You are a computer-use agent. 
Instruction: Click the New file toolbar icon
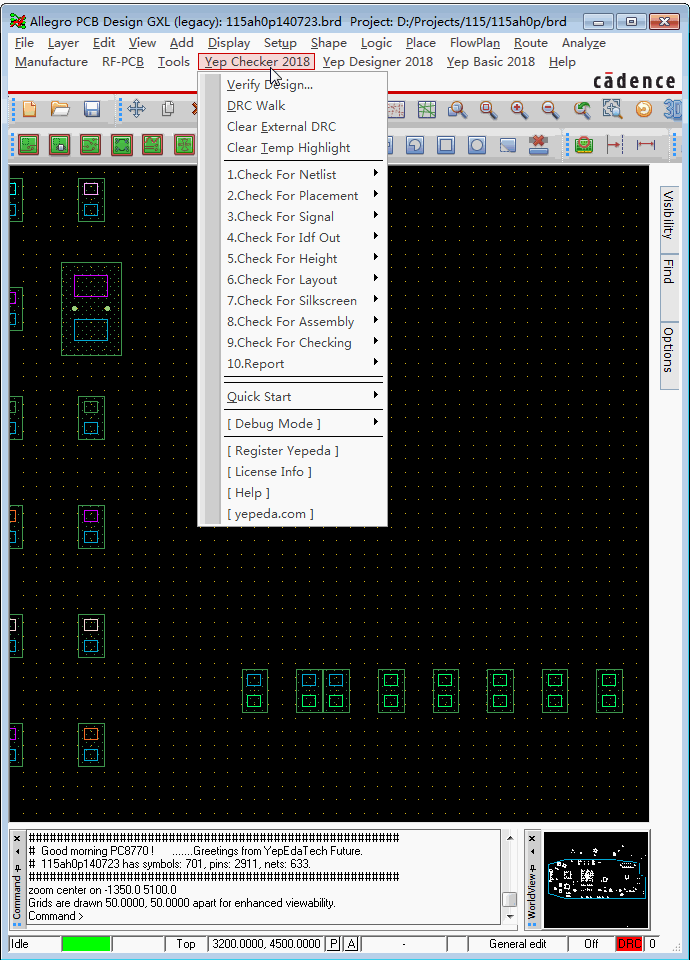(29, 110)
